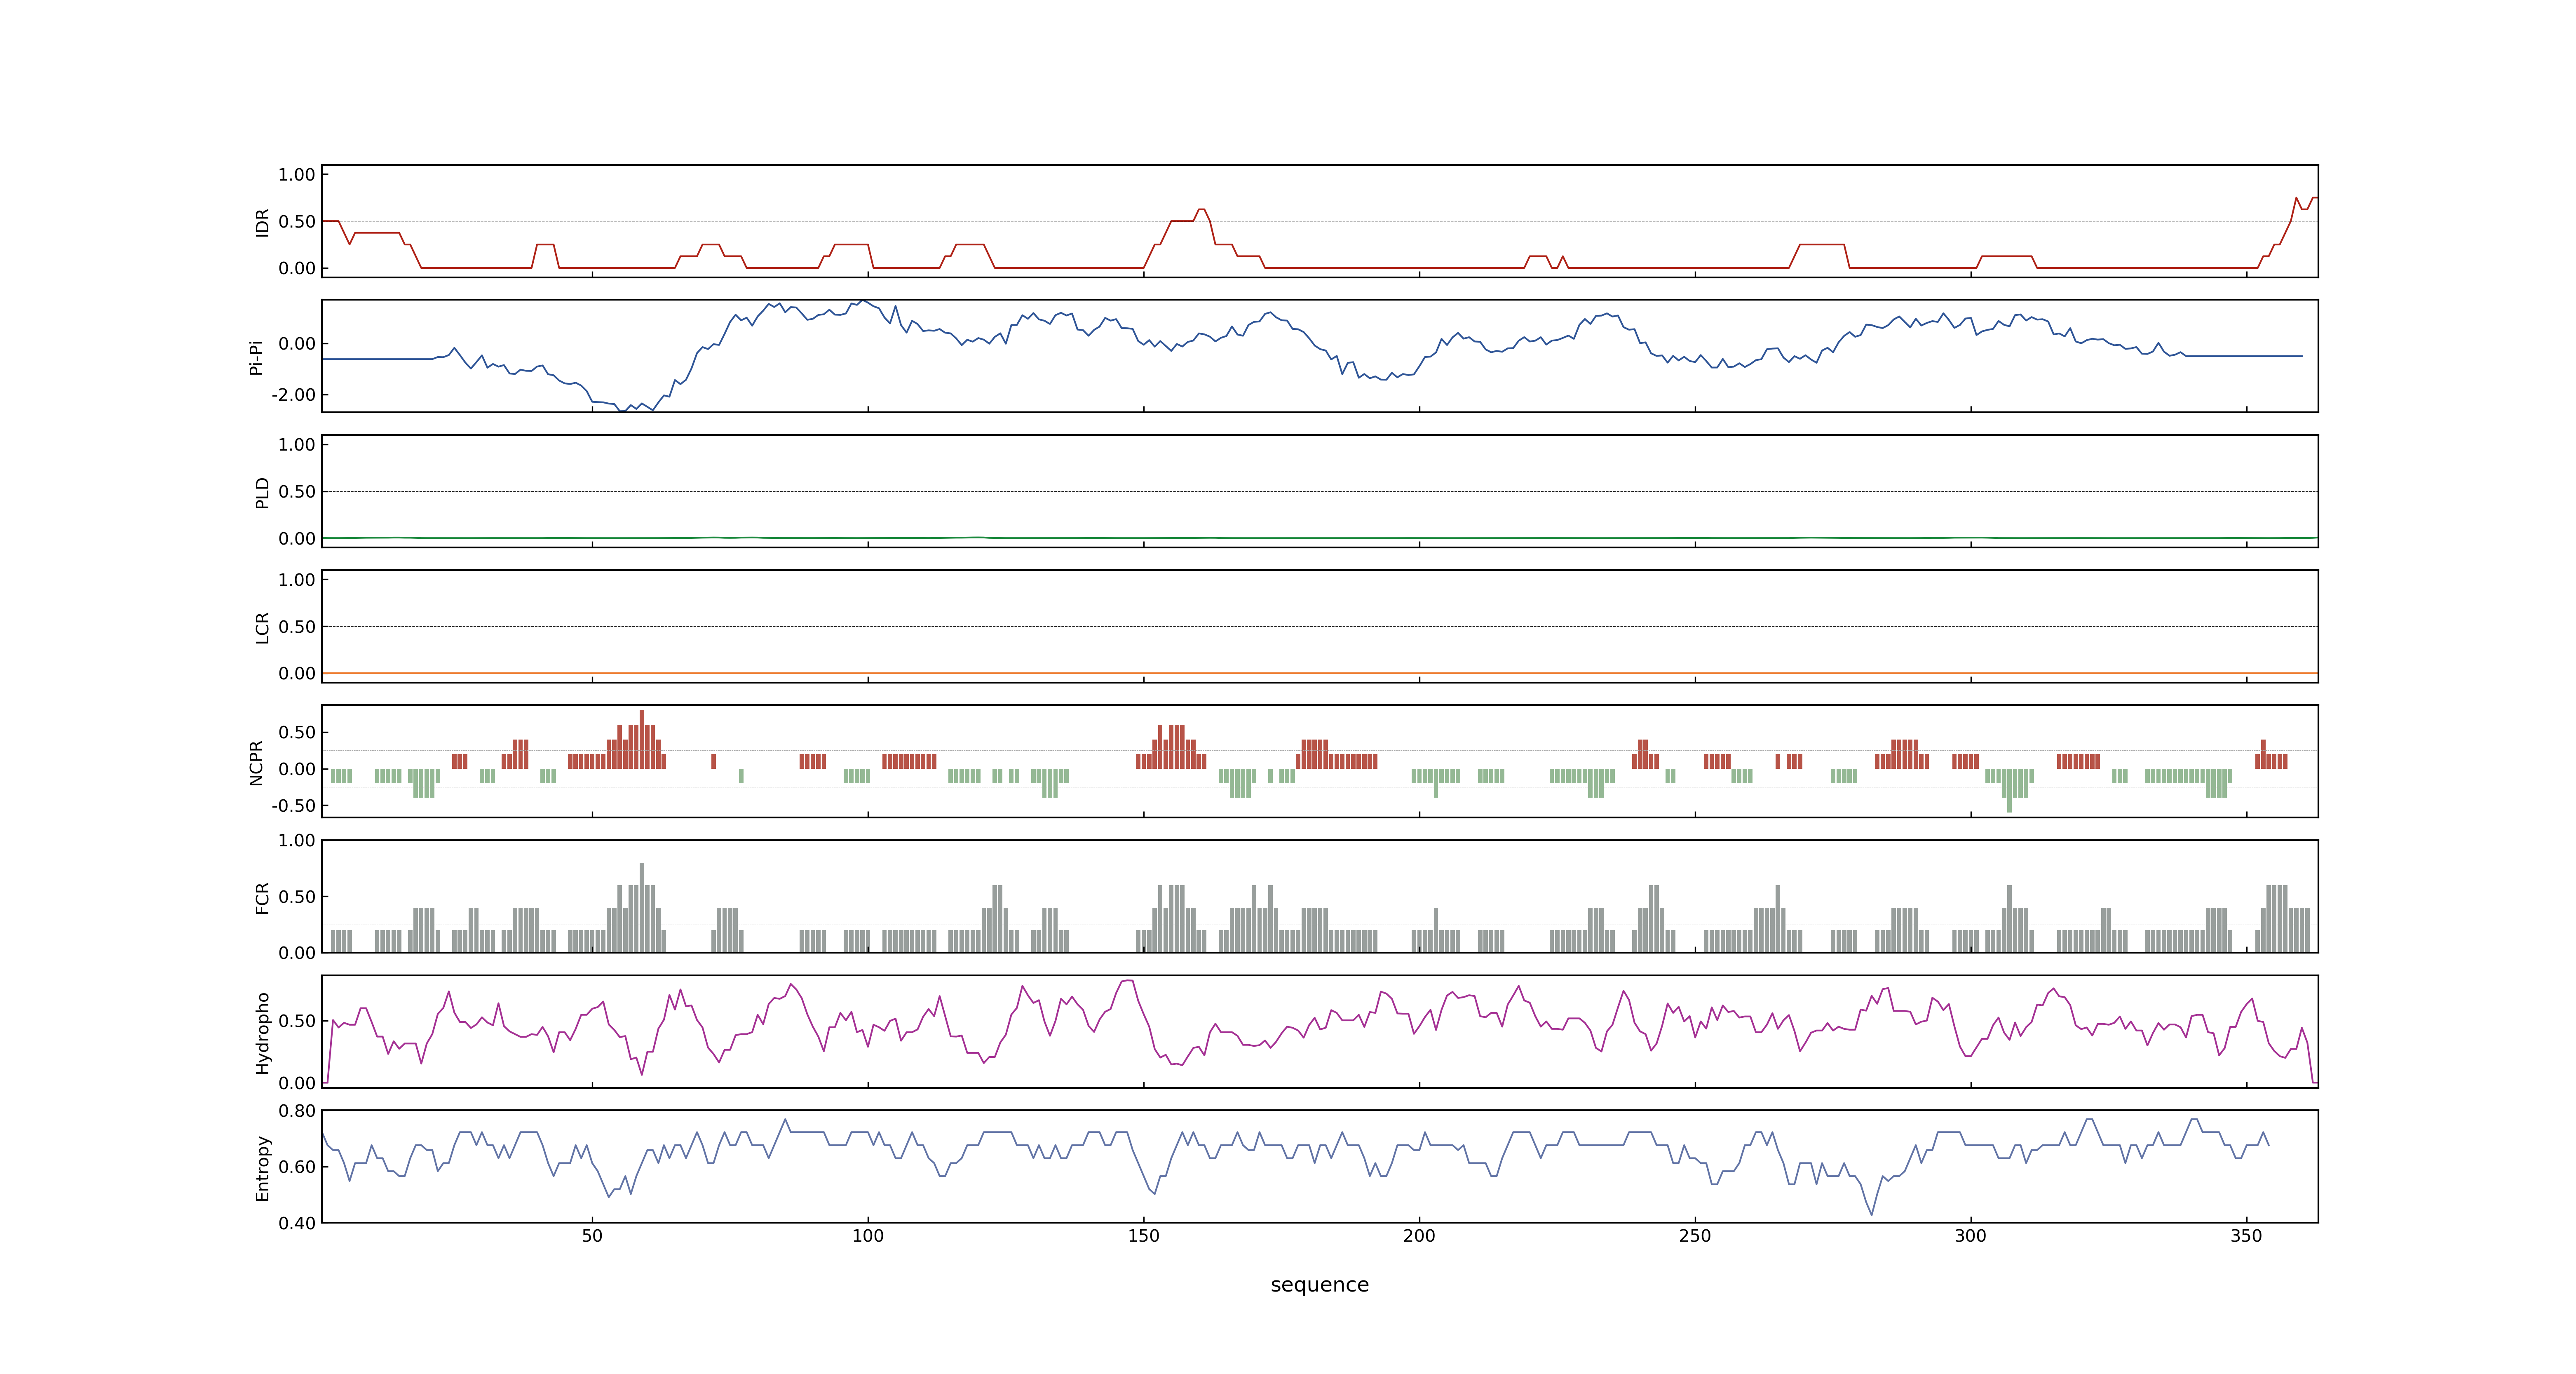
Task: Click the 0.50 tick on the IDR axis
Action: coord(297,222)
